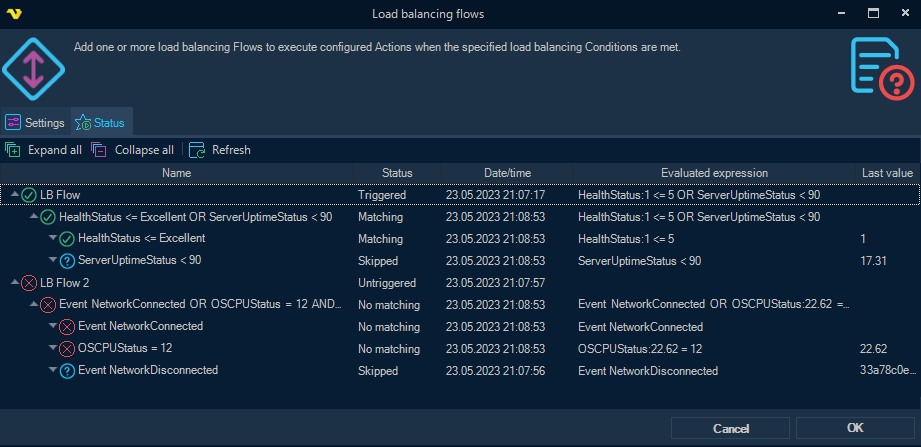Click the Refresh icon in toolbar
The height and width of the screenshot is (447, 921).
(x=197, y=150)
